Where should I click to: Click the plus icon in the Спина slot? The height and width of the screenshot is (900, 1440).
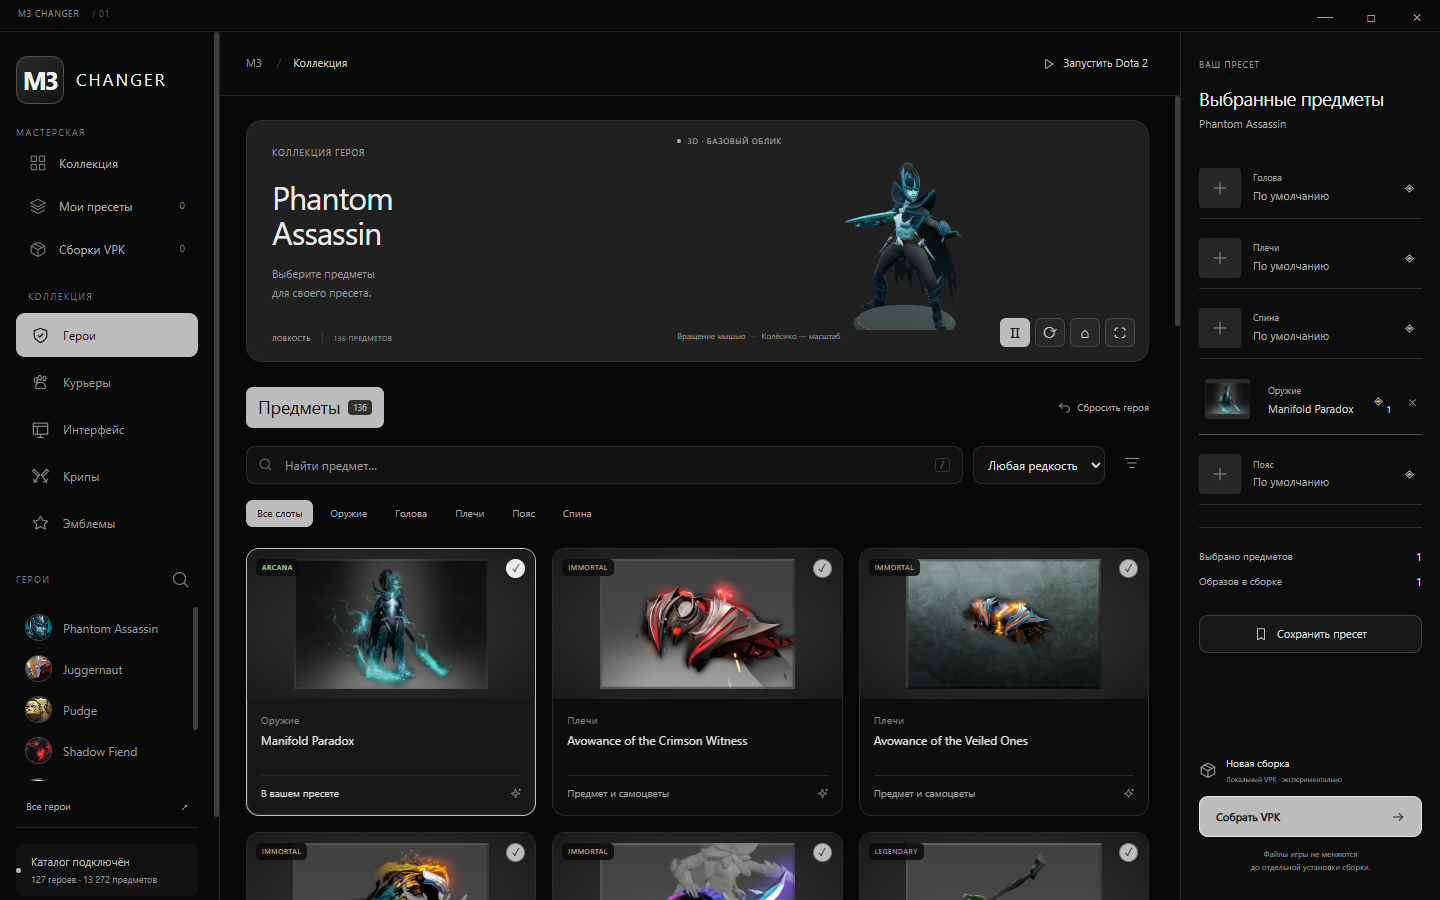[1220, 328]
